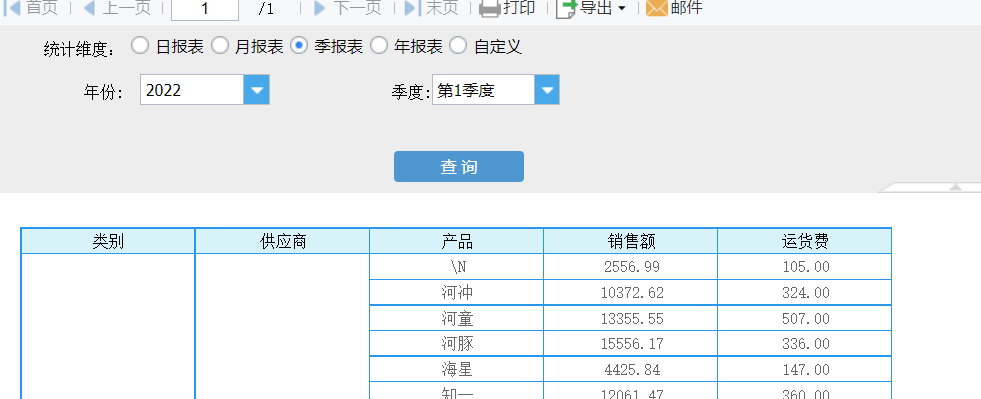
Task: Select the 日报表 radio option
Action: [x=140, y=46]
